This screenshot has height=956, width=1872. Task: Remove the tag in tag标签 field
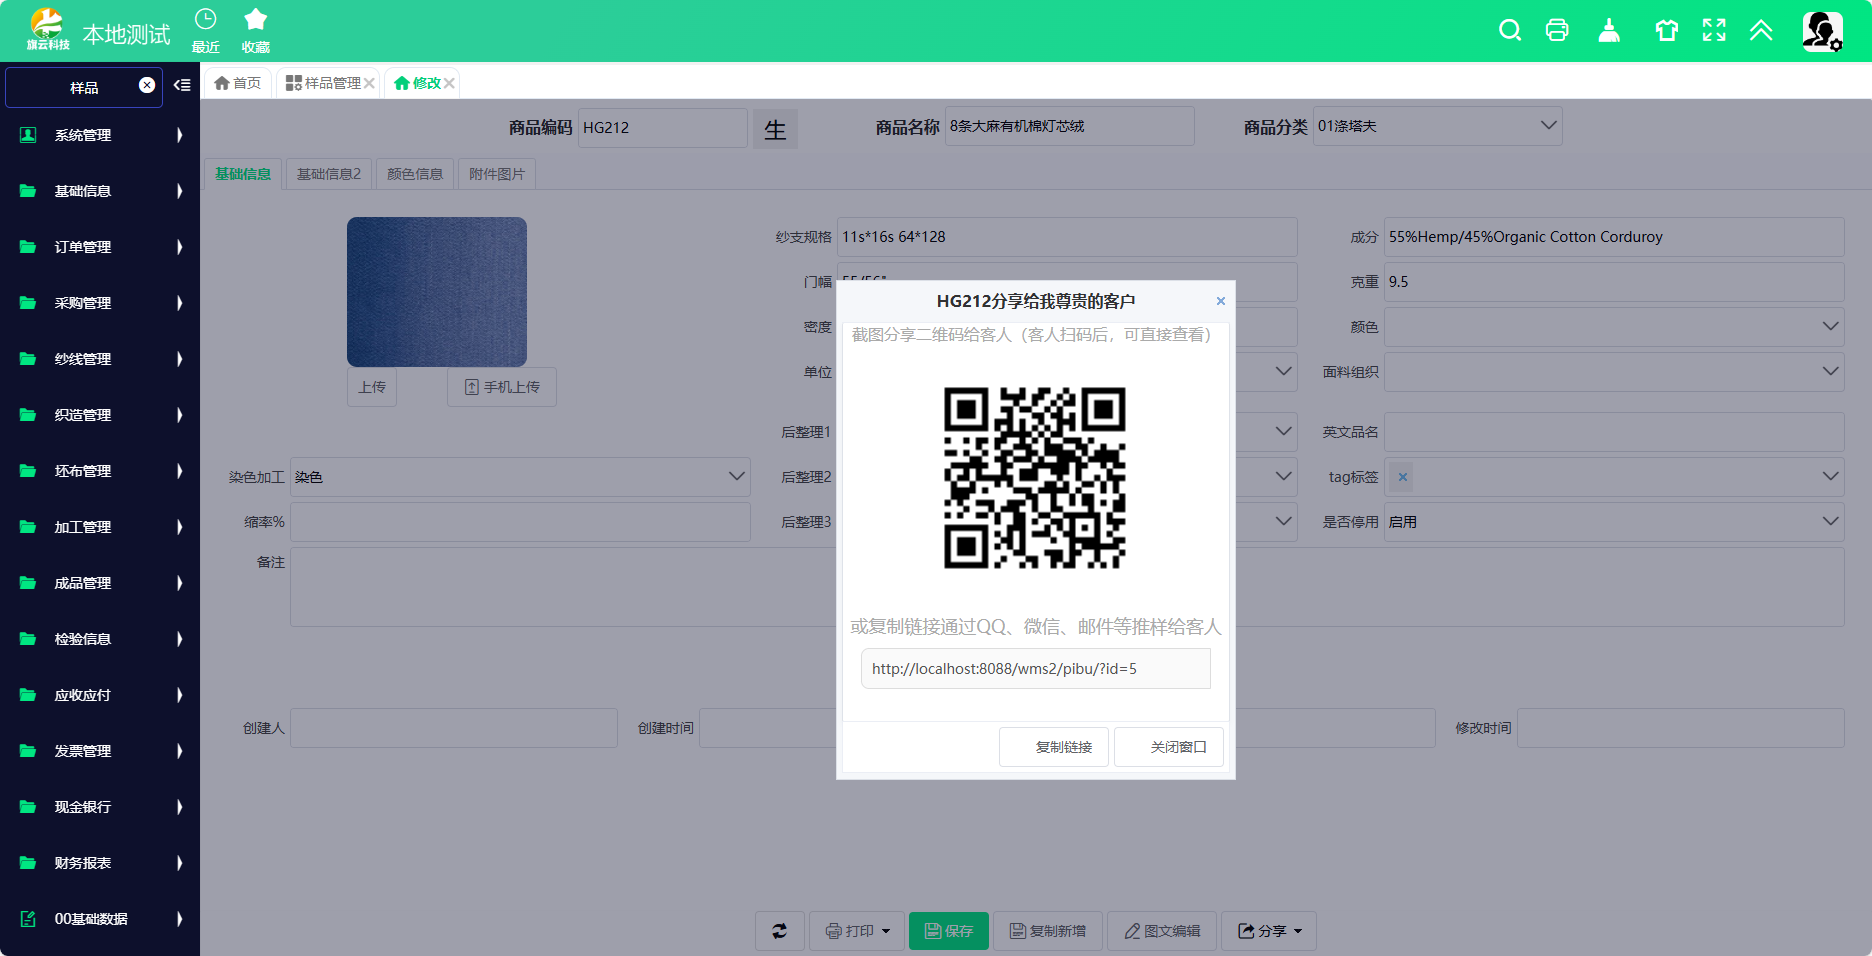click(1403, 477)
